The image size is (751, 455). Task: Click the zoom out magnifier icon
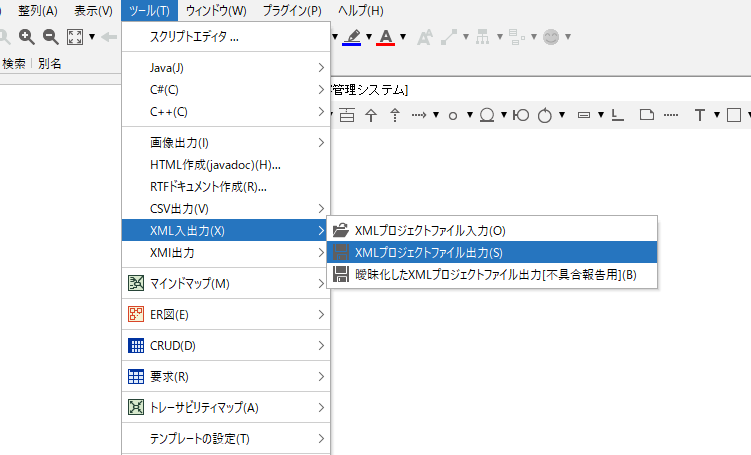50,37
